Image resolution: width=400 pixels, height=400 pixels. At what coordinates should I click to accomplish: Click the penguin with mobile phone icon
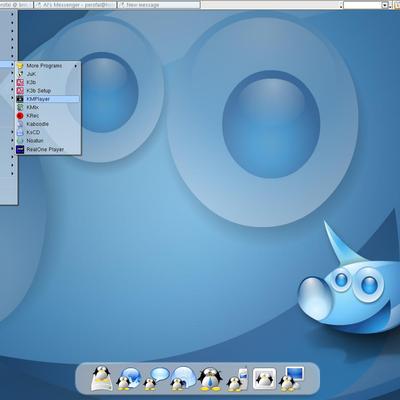(237, 379)
